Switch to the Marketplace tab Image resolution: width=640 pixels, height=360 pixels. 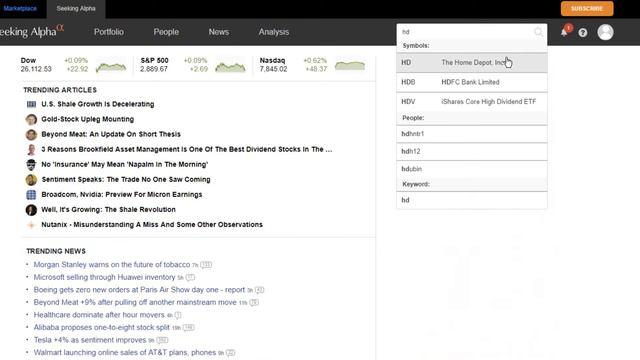click(20, 8)
